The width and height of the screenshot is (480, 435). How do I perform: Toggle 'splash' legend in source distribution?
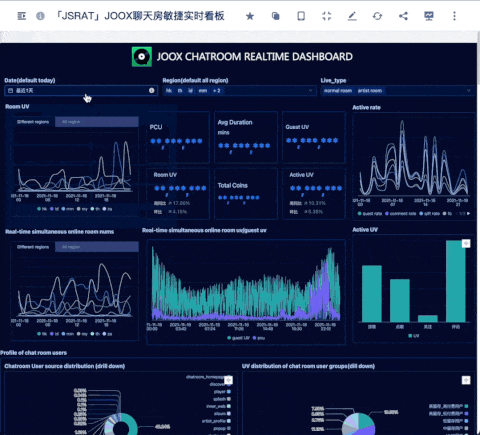(222, 399)
